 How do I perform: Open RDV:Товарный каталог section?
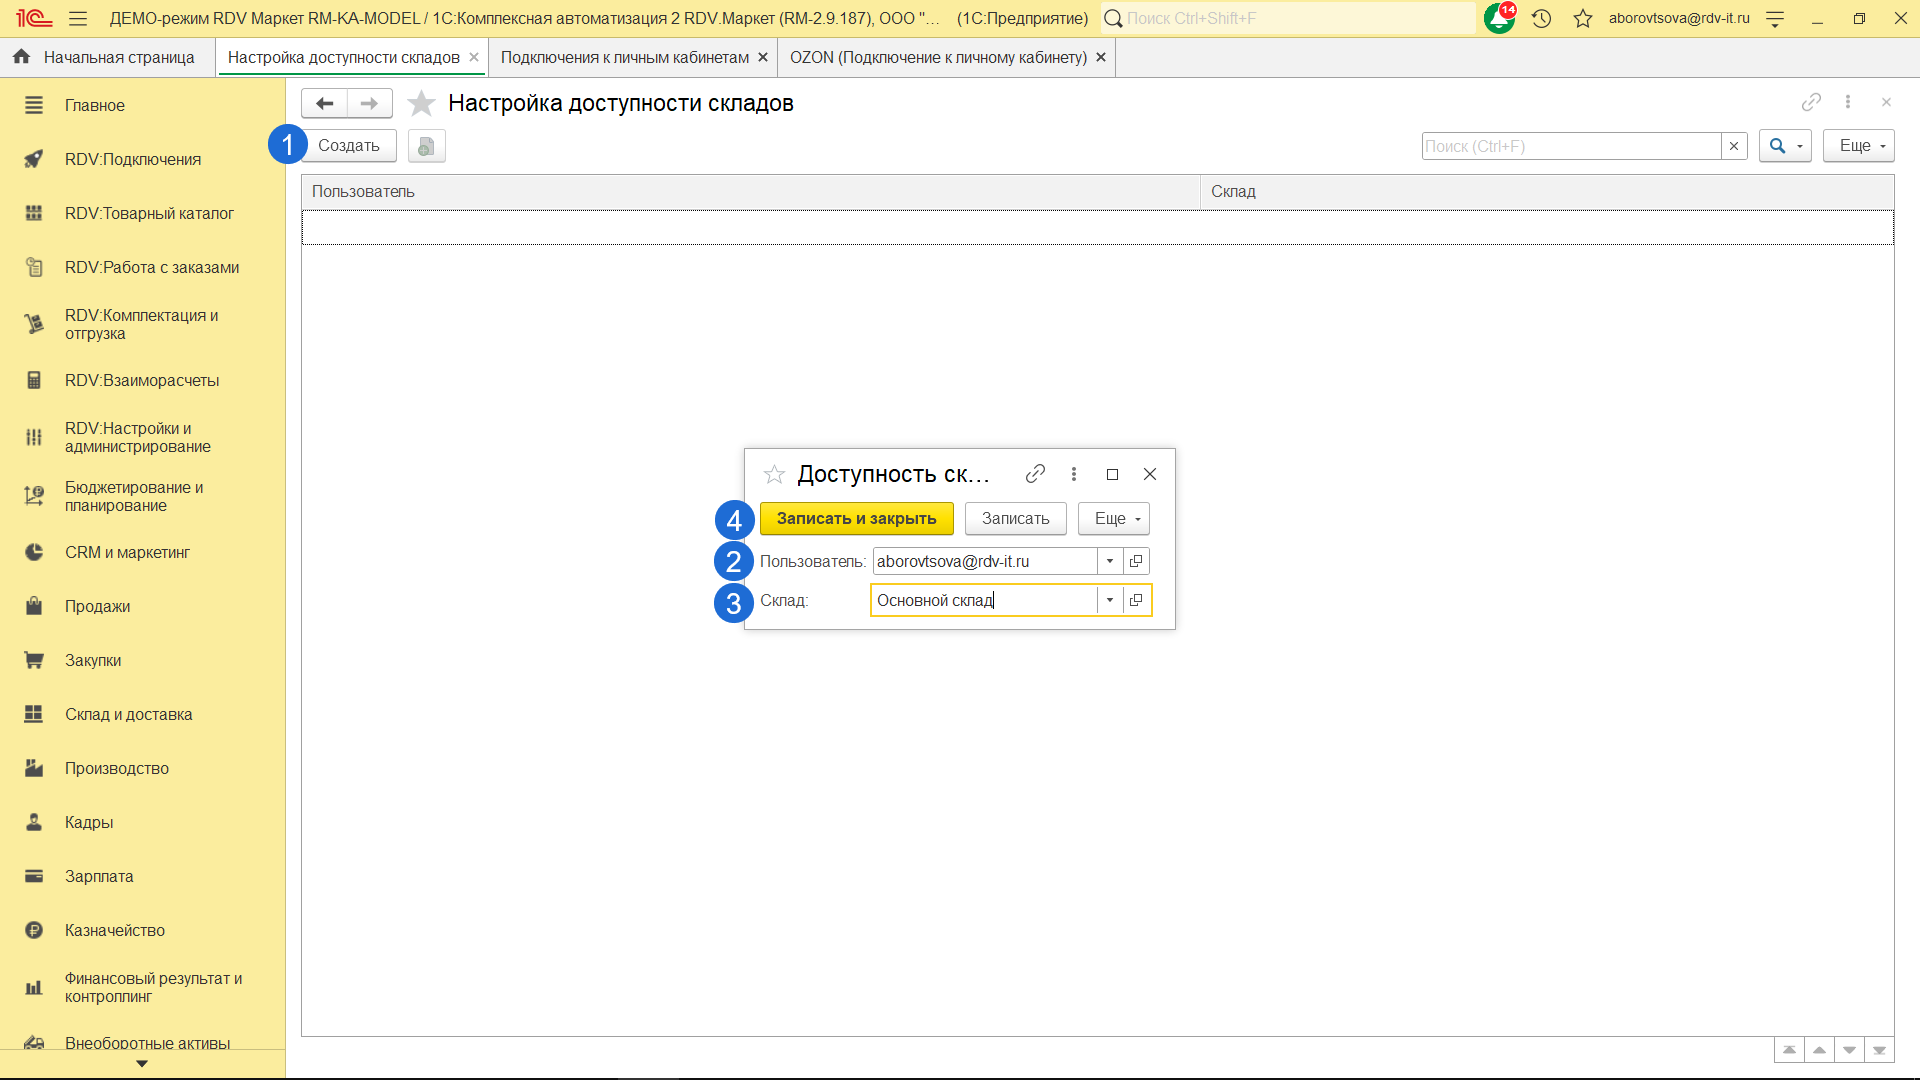(149, 213)
